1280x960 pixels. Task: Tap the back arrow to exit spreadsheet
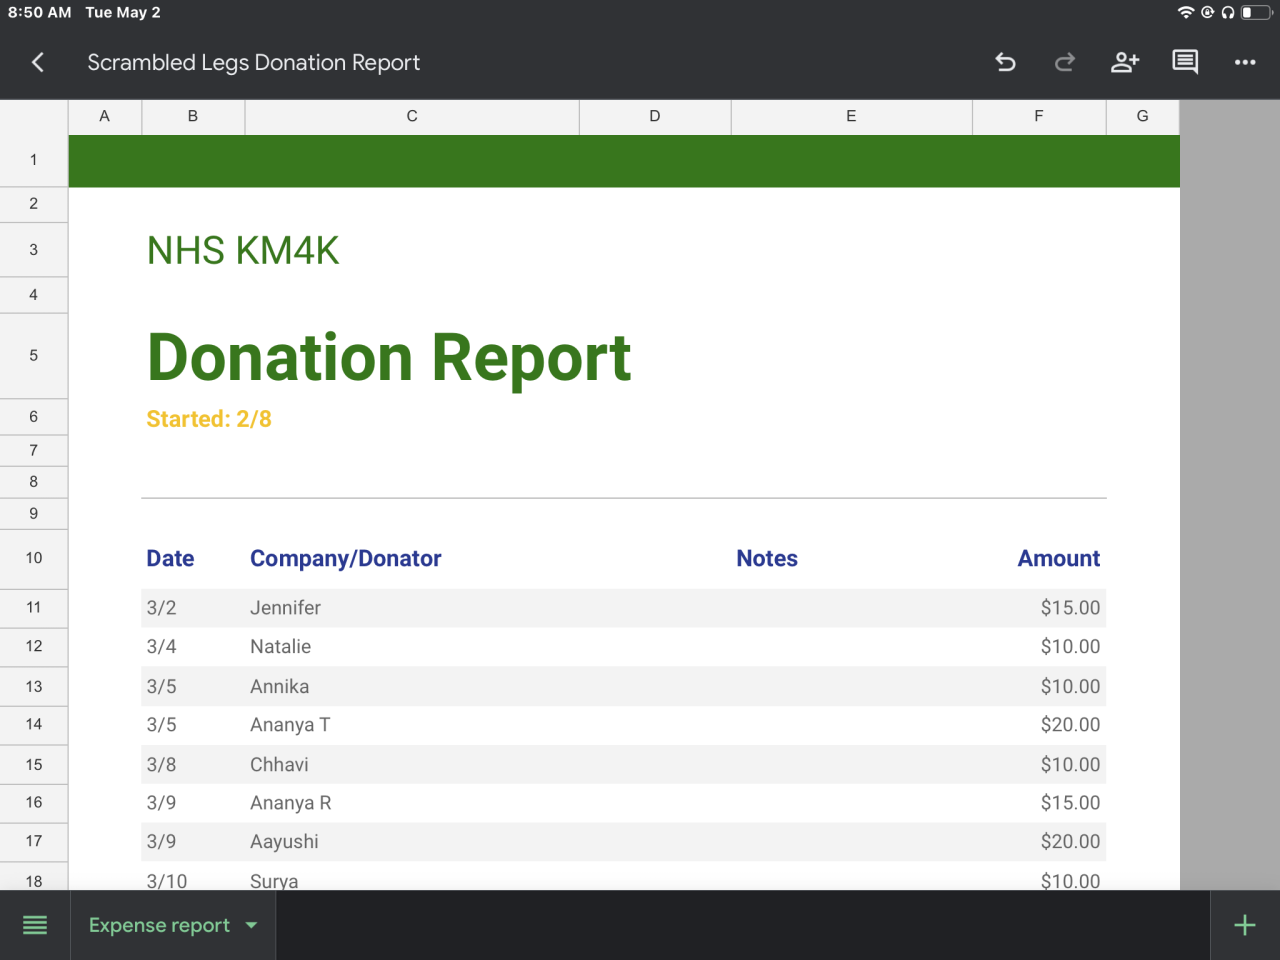(x=38, y=62)
